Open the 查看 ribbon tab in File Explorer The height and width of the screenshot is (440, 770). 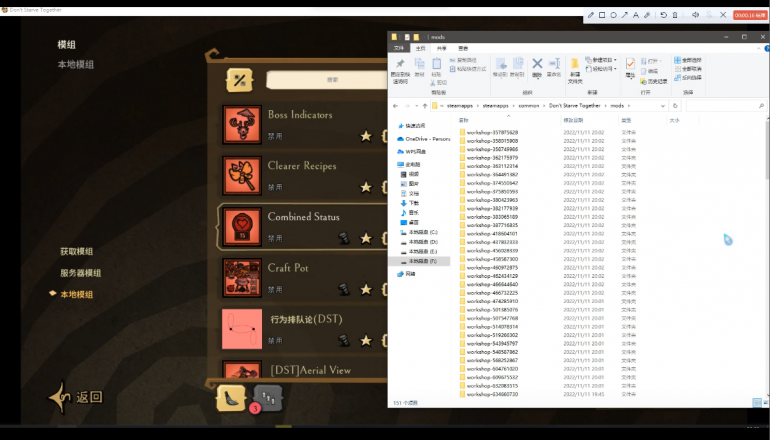click(x=463, y=48)
